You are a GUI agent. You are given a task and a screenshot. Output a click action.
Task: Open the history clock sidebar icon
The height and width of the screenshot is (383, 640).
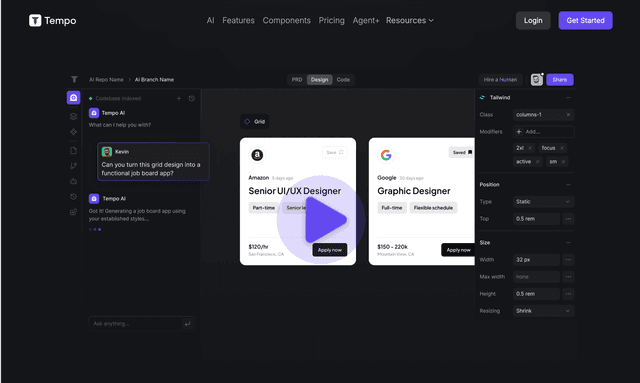pos(73,196)
